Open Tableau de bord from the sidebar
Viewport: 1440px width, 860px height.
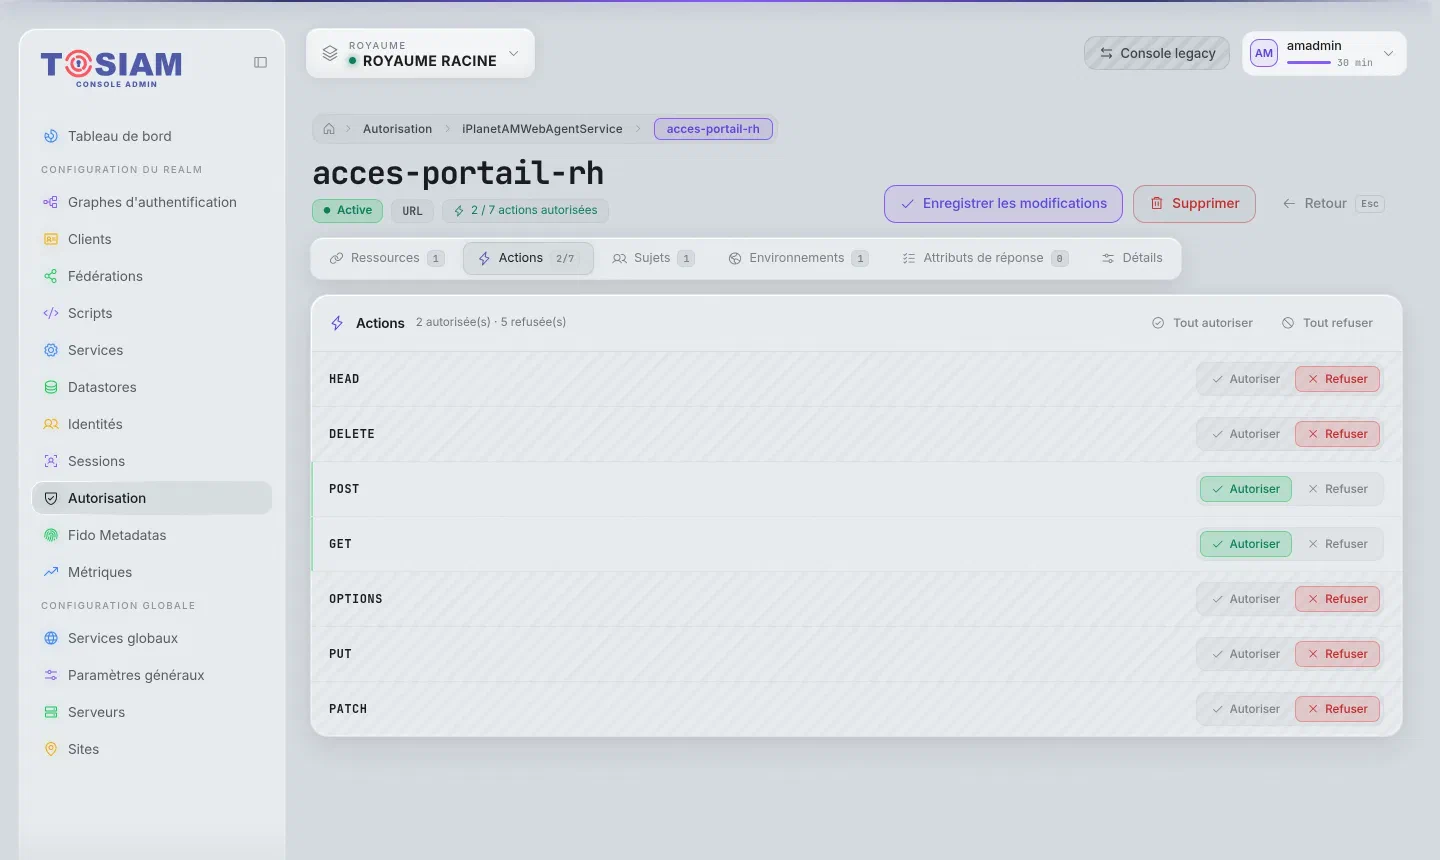point(152,136)
